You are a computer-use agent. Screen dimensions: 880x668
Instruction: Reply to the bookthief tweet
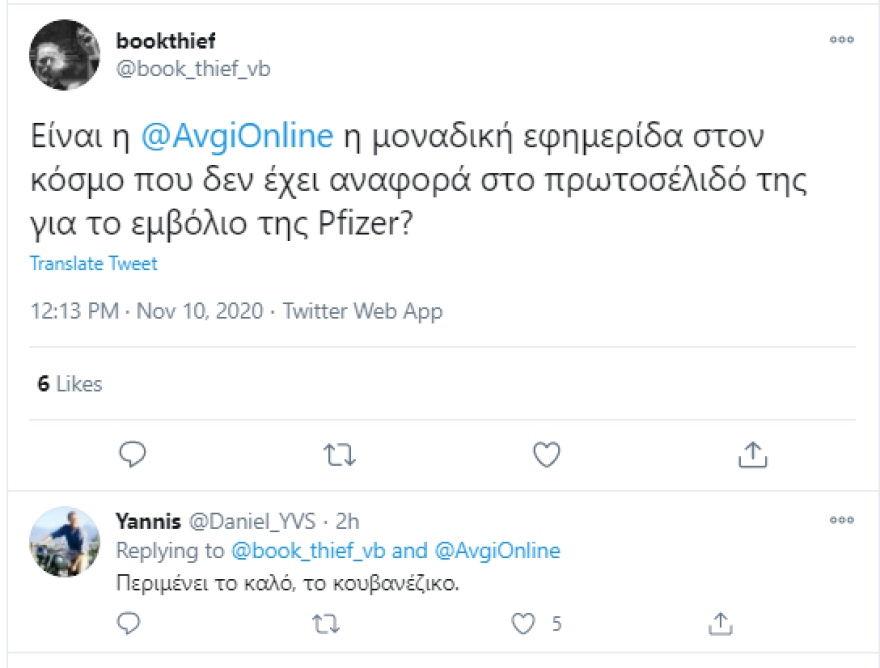click(132, 454)
